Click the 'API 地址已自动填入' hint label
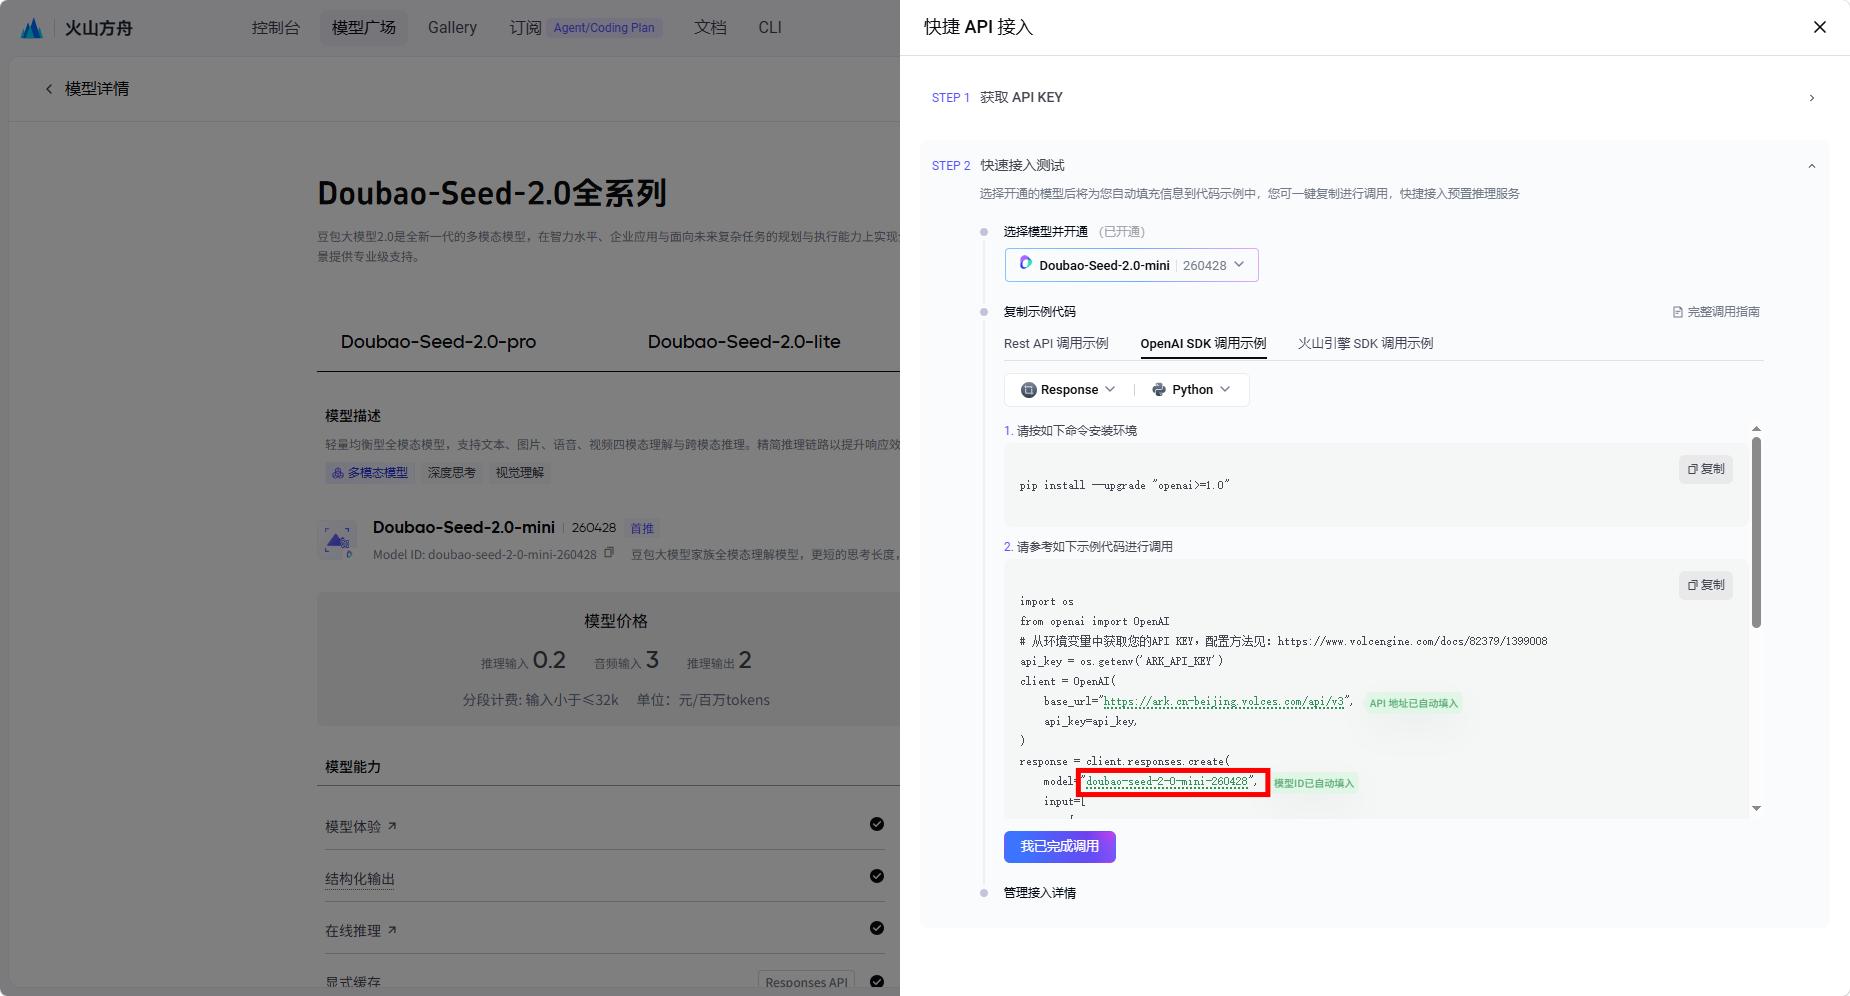 click(1413, 703)
